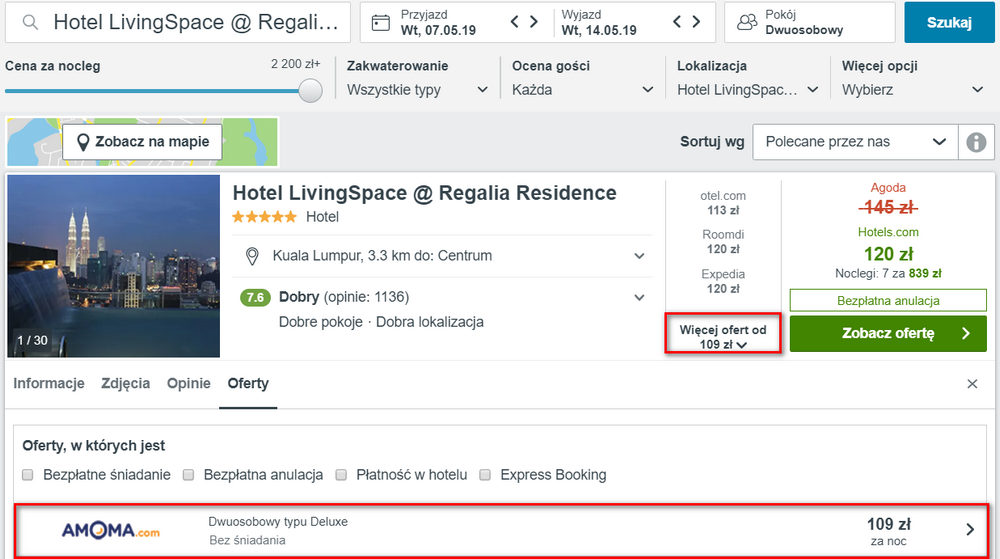Screen dimensions: 1000x559
Task: Open Roomdi 120 zł offer
Action: point(723,242)
